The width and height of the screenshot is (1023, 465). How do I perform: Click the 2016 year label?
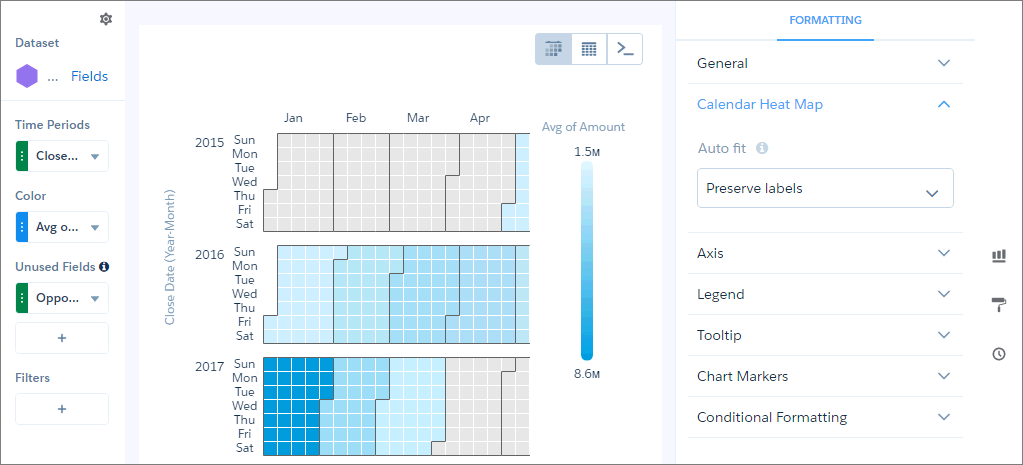pyautogui.click(x=209, y=254)
